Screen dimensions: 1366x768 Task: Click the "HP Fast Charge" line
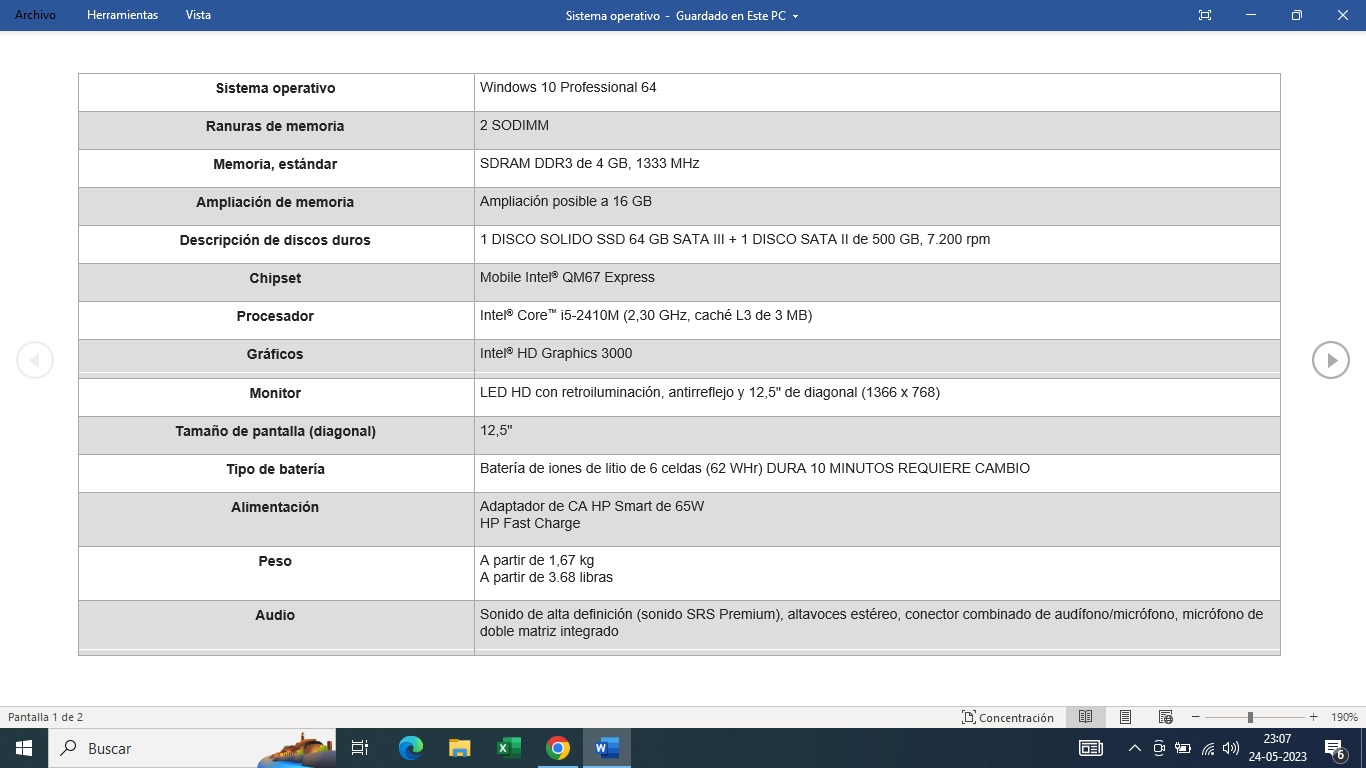530,523
